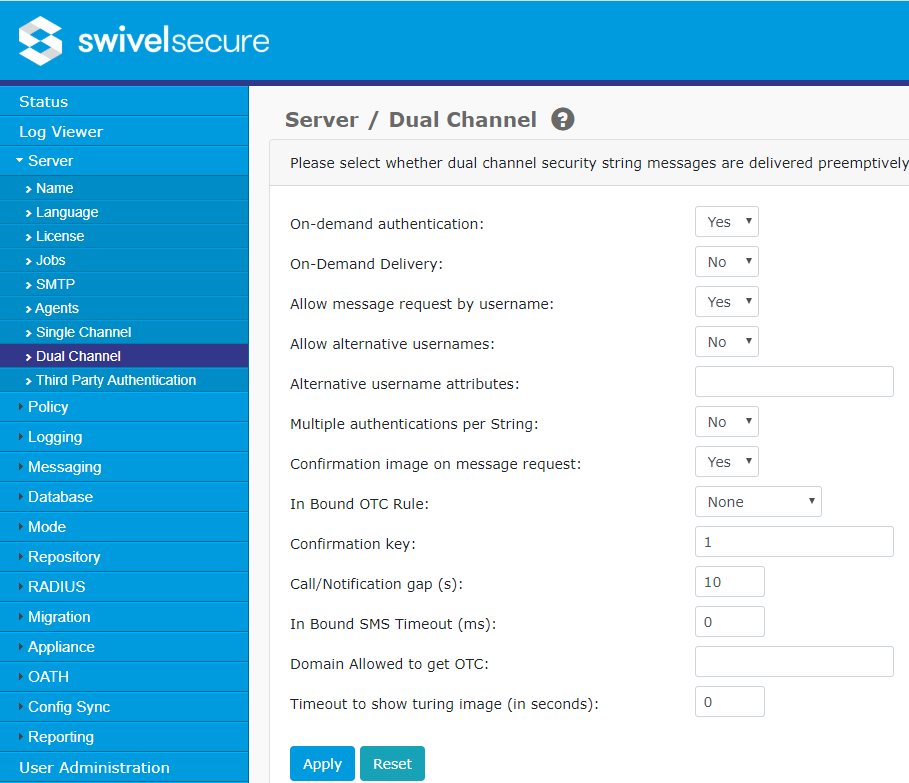Open the SMTP server settings
This screenshot has height=783, width=909.
coord(55,284)
